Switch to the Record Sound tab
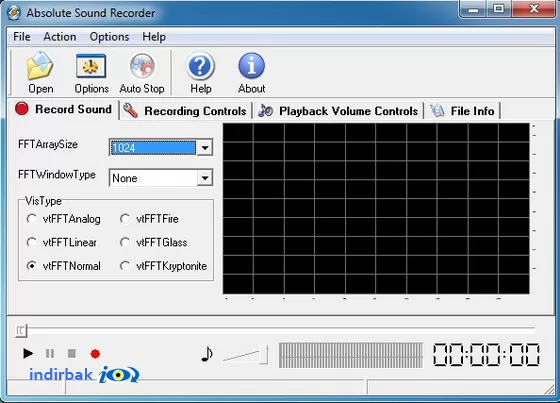This screenshot has width=560, height=403. 64,109
